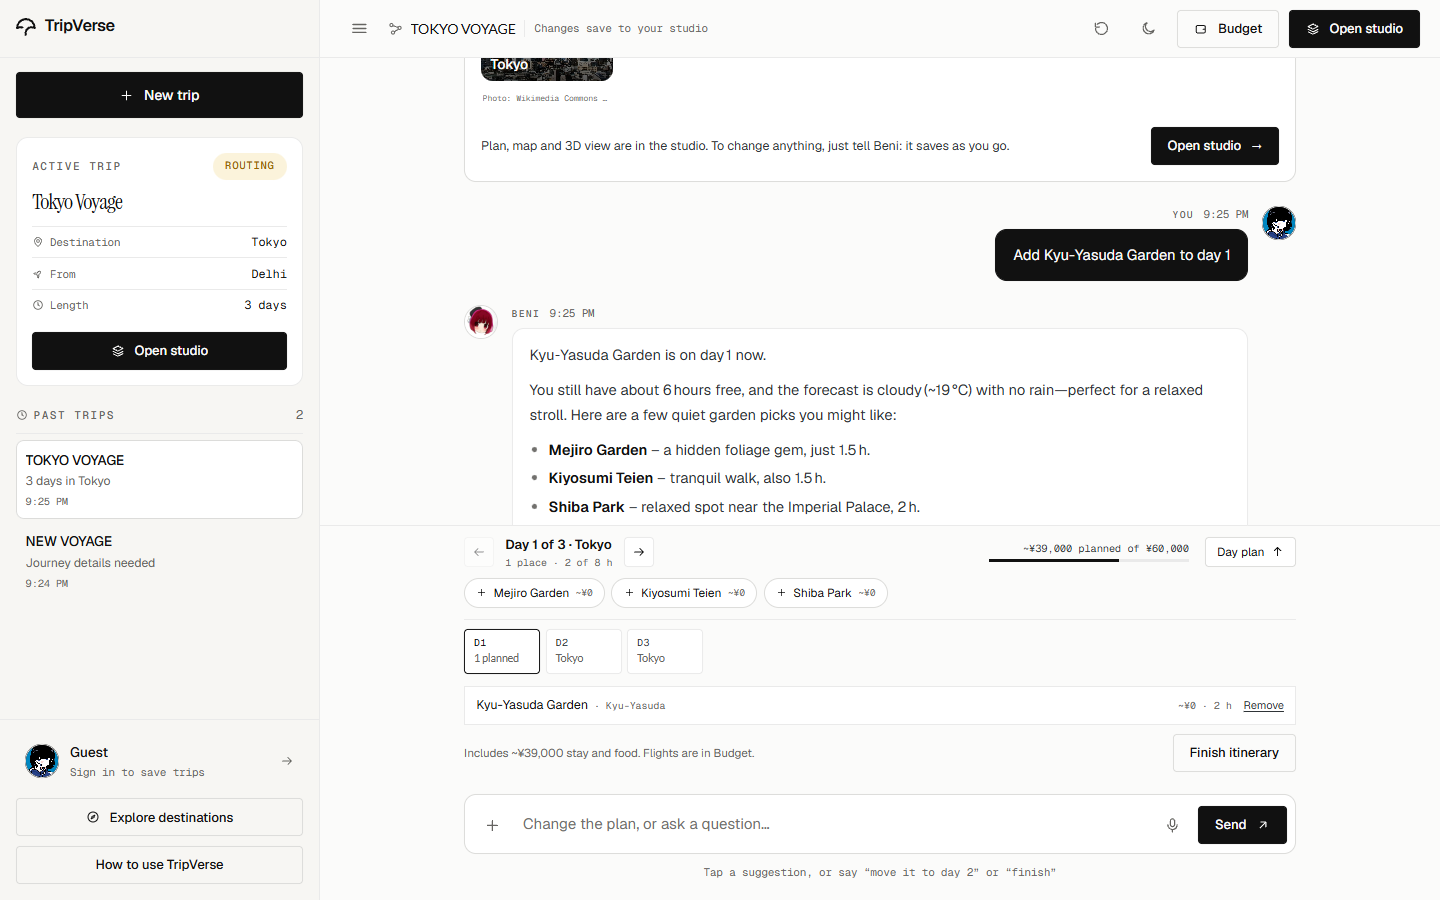This screenshot has width=1440, height=900.
Task: Click the Destination pin icon
Action: coord(38,242)
